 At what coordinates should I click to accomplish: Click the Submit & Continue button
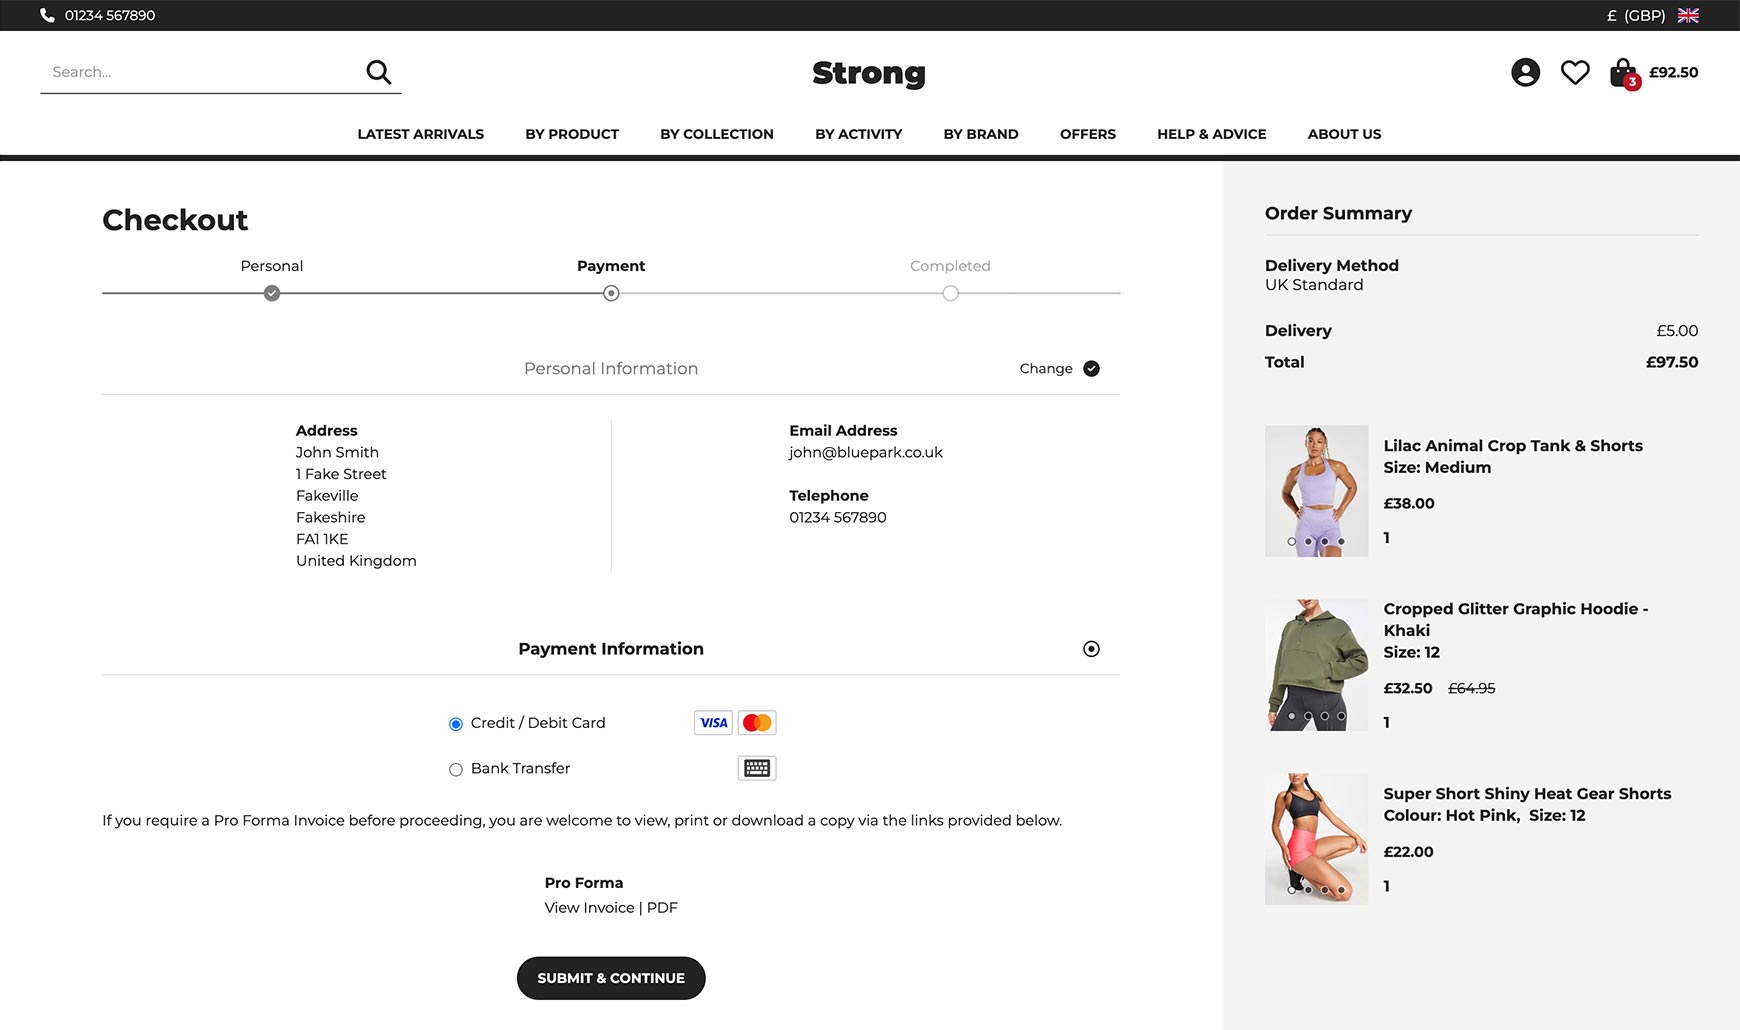coord(611,978)
